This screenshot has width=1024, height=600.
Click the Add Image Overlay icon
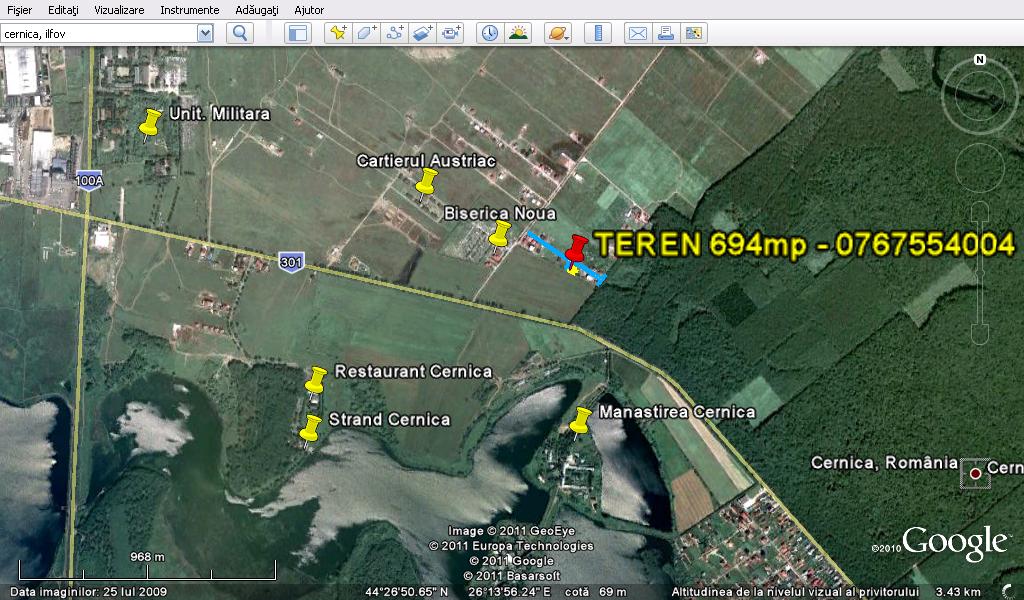coord(422,33)
